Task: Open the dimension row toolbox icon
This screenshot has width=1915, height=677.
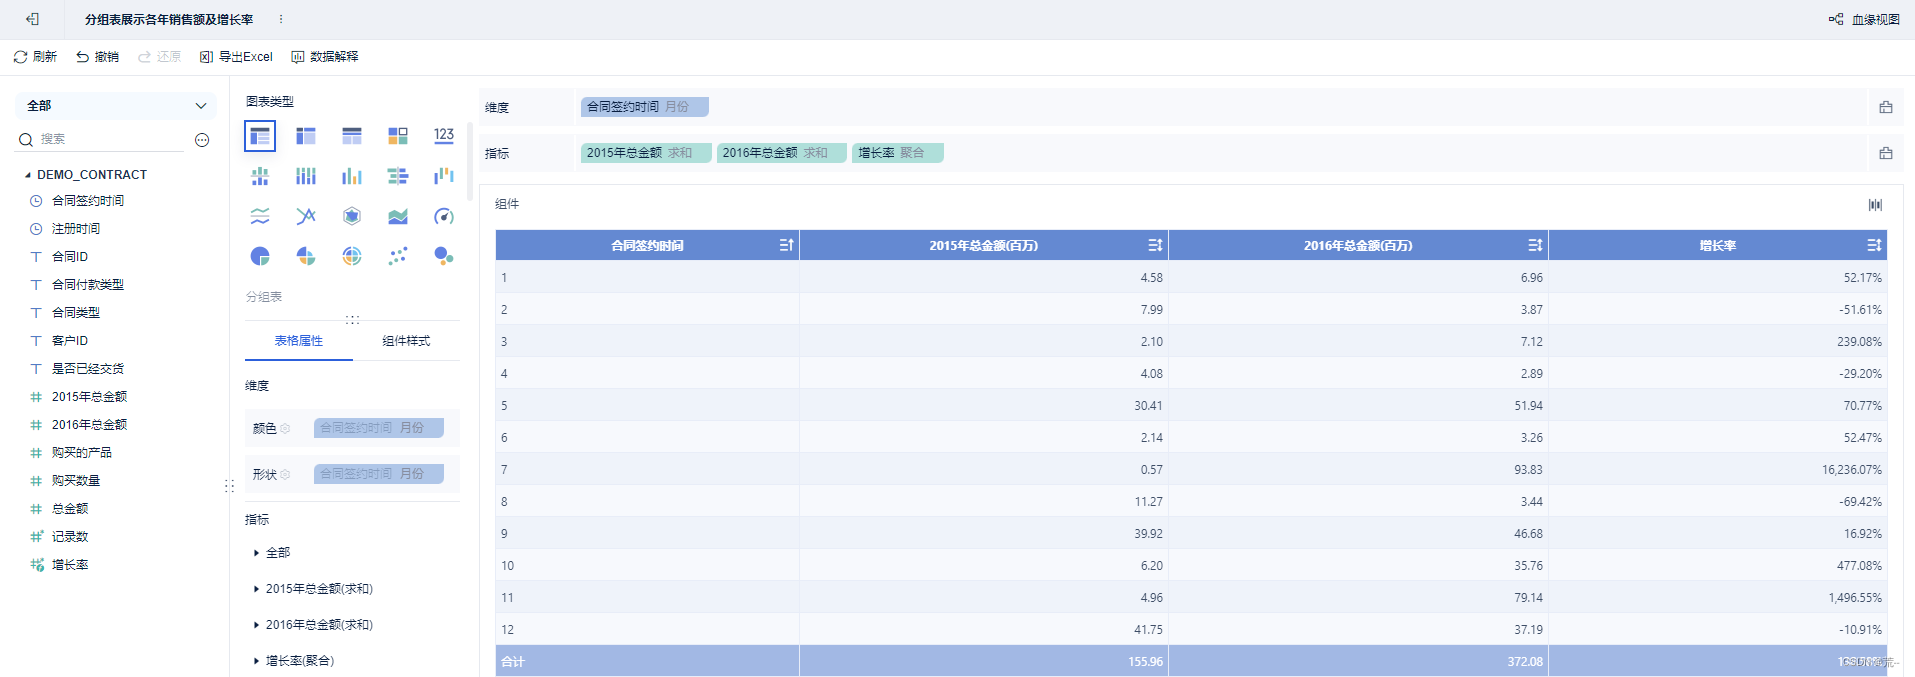Action: [x=1886, y=107]
